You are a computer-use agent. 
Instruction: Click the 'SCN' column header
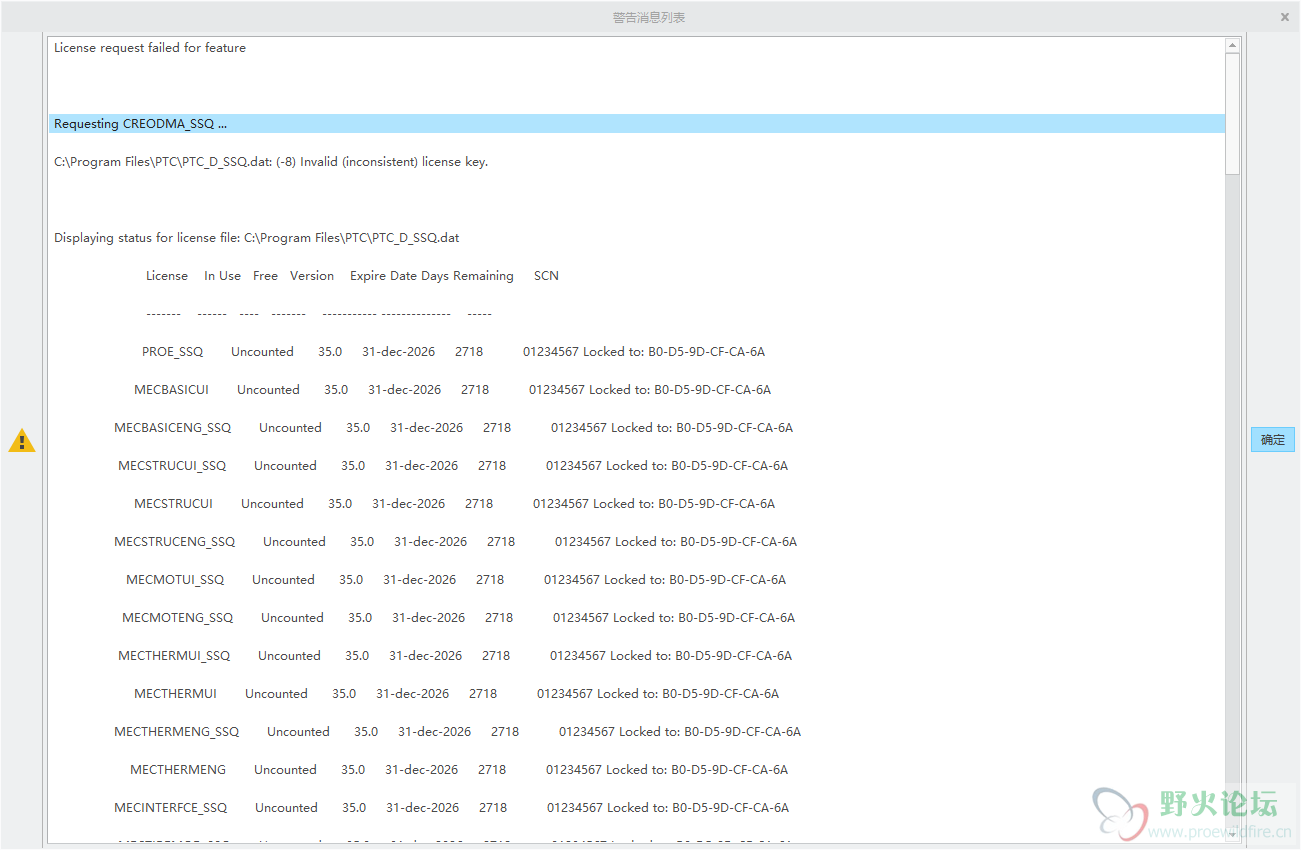[546, 276]
